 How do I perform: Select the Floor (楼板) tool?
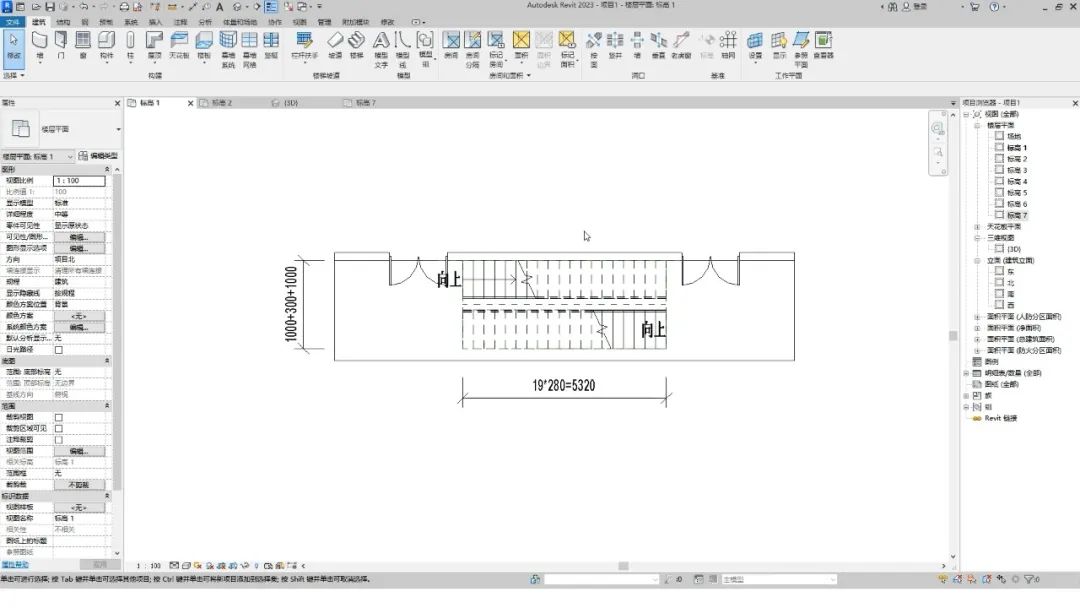click(204, 45)
